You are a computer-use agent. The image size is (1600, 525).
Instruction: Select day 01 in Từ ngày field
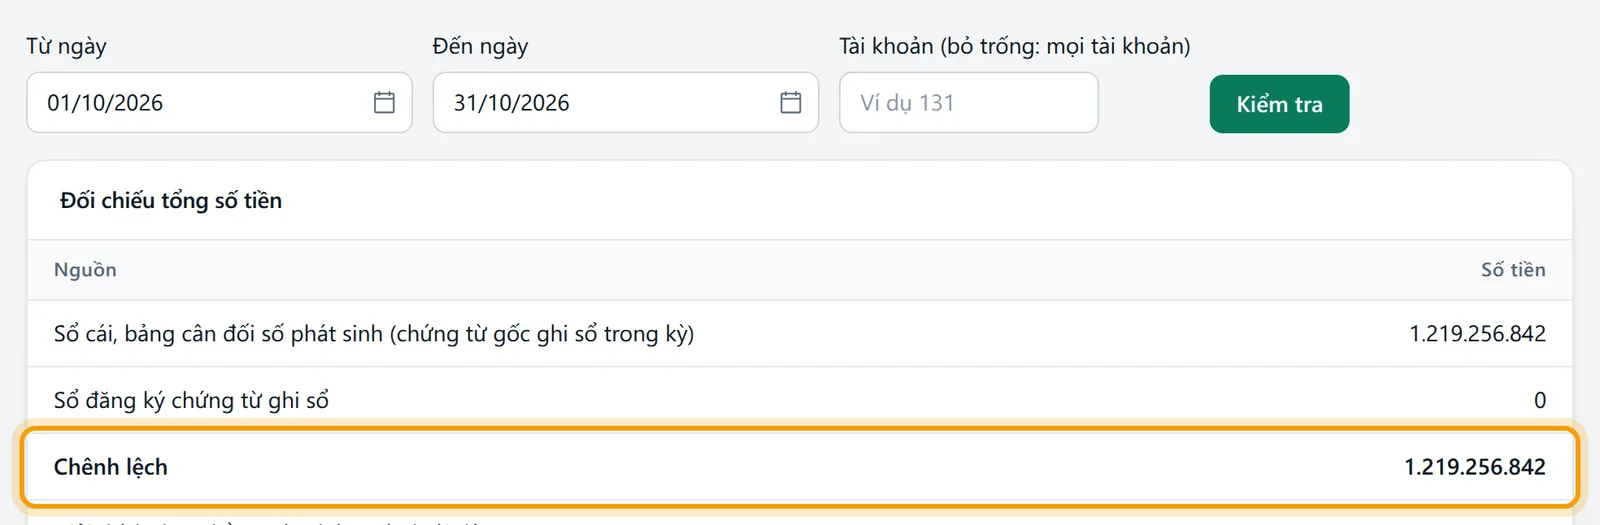coord(58,103)
